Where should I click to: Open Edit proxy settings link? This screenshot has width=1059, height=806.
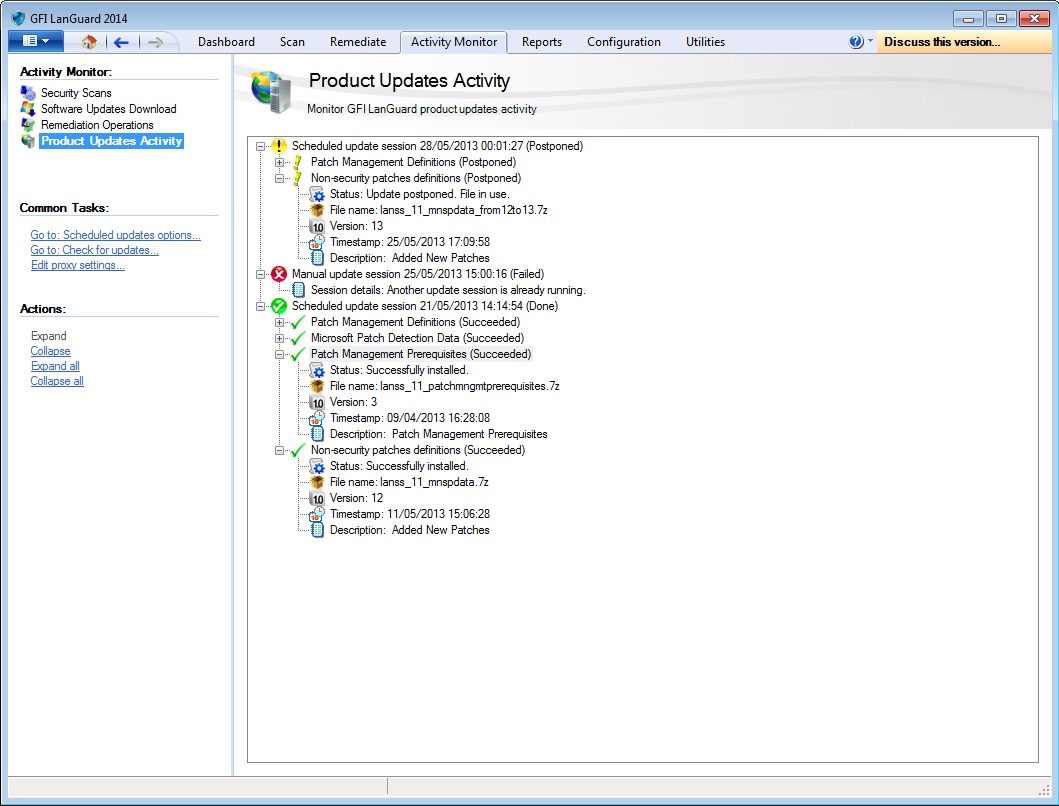point(78,265)
